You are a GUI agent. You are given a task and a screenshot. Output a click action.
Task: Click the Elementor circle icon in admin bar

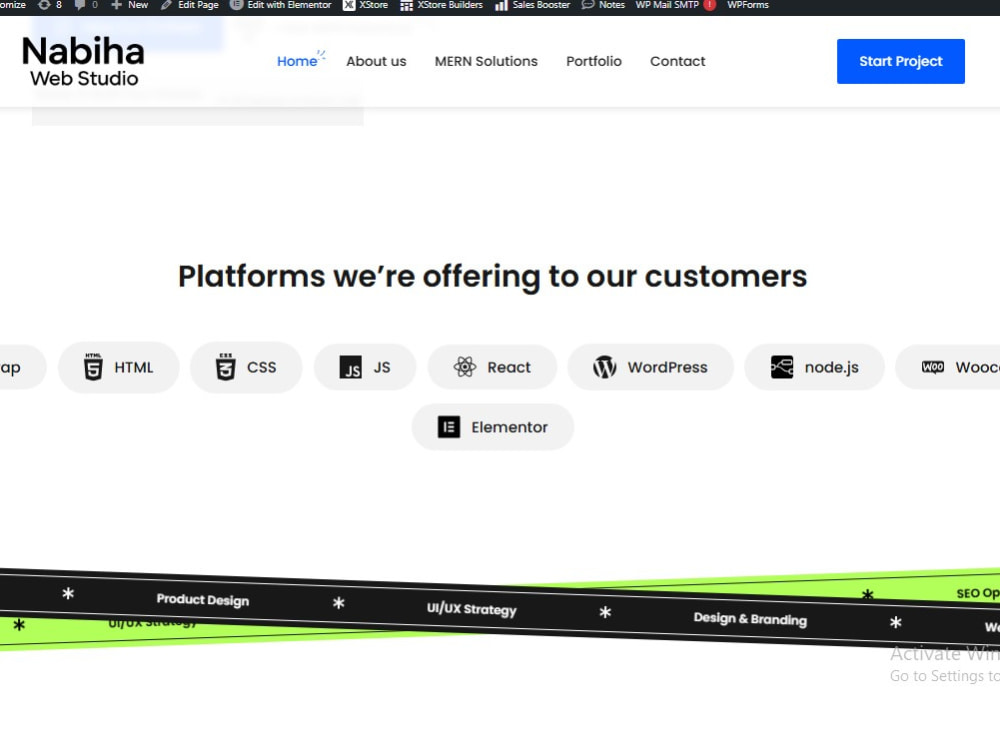[x=236, y=5]
